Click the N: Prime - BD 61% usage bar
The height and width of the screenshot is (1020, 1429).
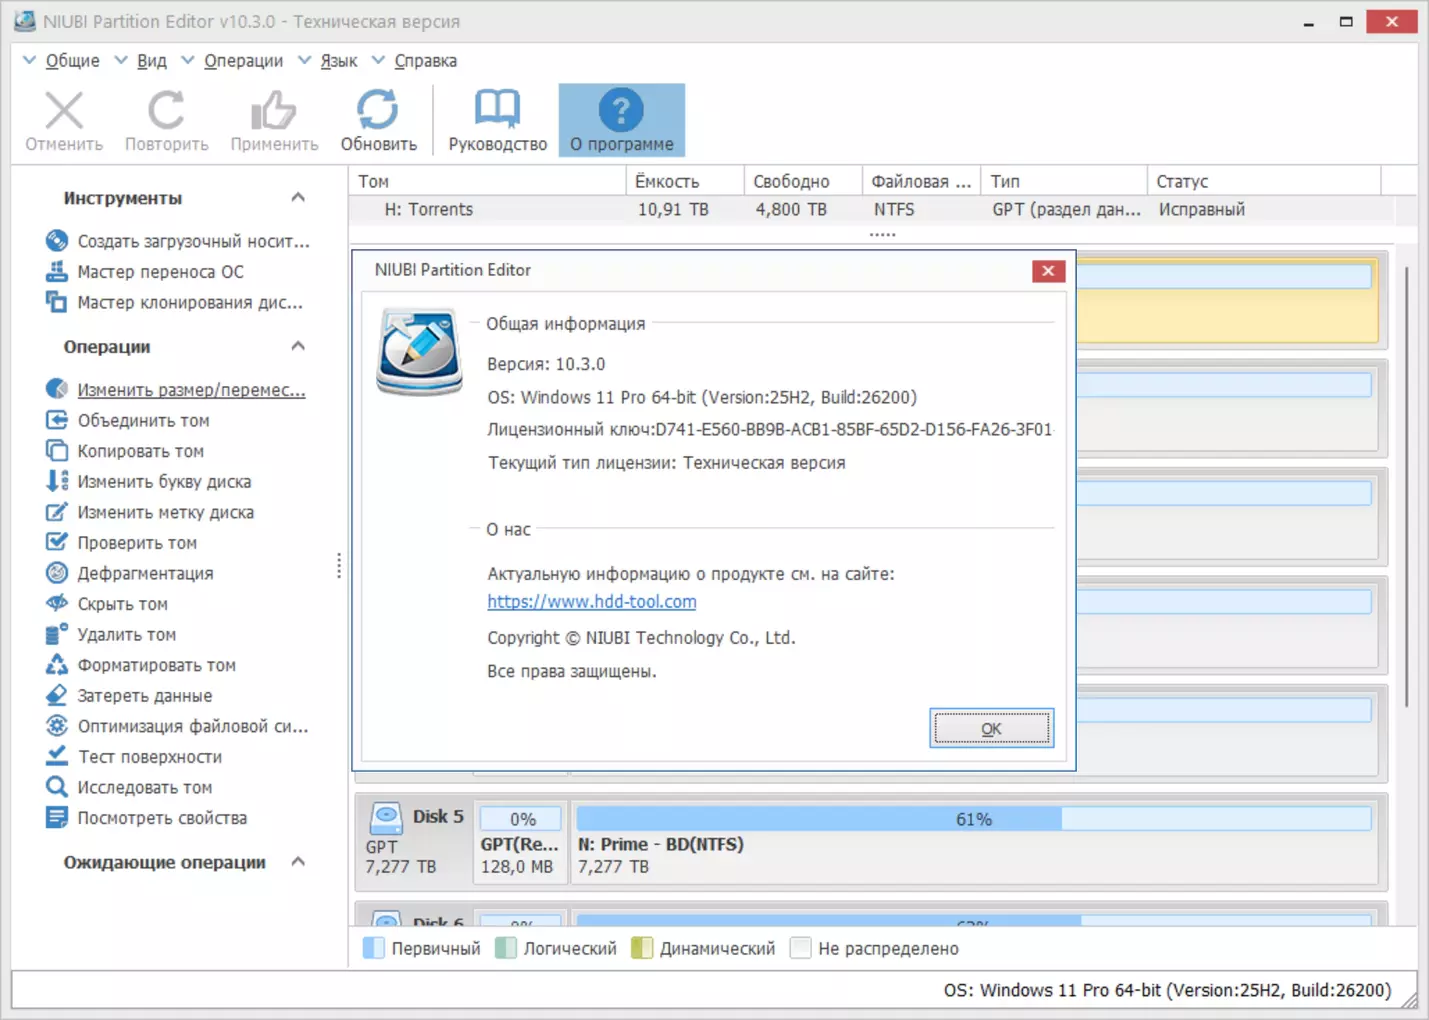point(972,820)
